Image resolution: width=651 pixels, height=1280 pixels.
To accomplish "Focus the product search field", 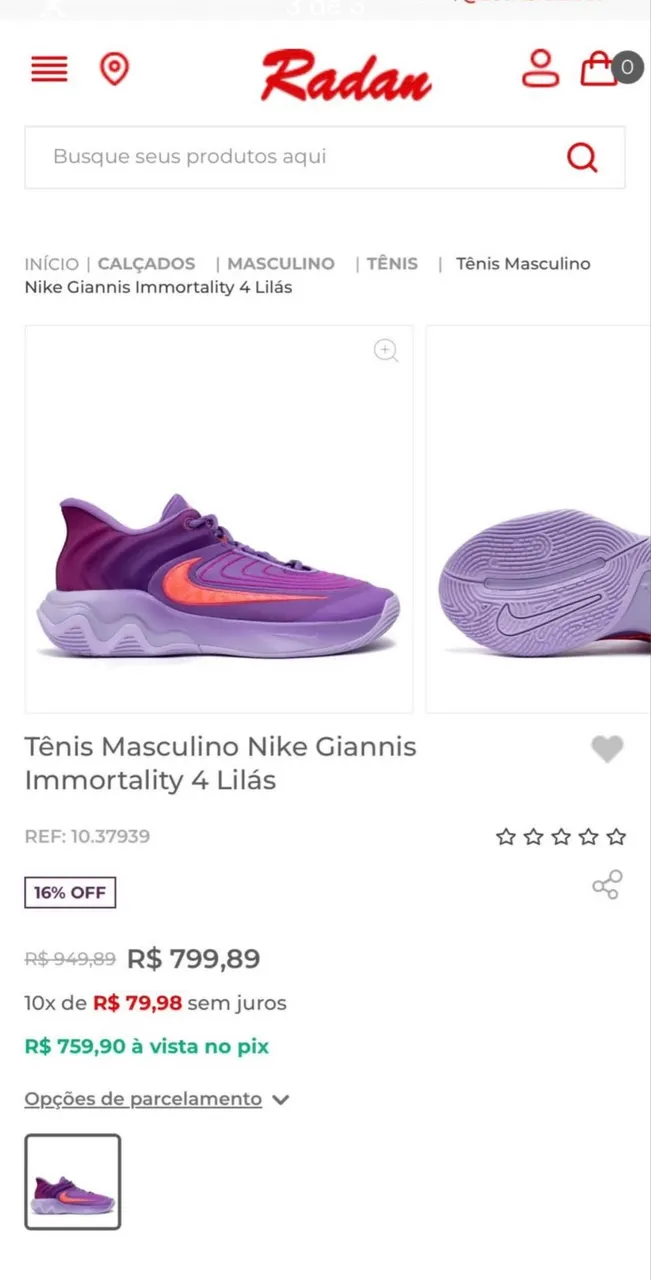I will click(x=290, y=157).
